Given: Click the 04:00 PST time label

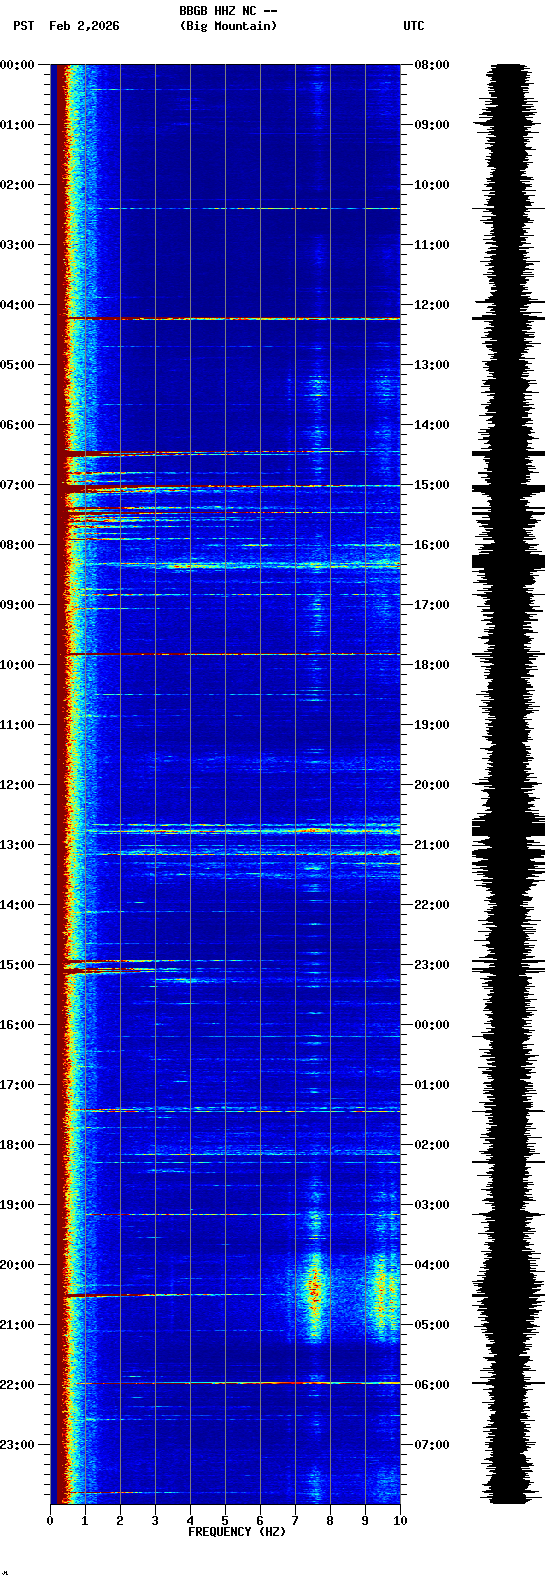Looking at the screenshot, I should coord(17,305).
